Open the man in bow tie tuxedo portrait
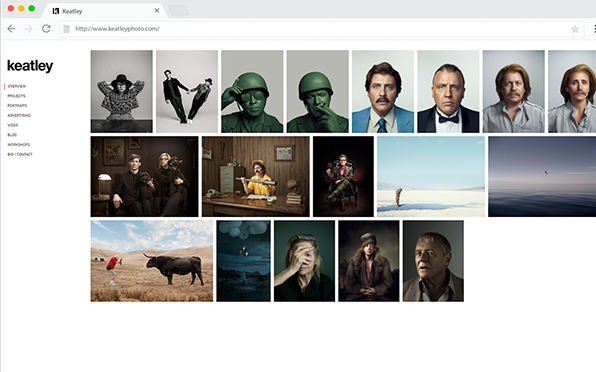596x372 pixels. (448, 92)
